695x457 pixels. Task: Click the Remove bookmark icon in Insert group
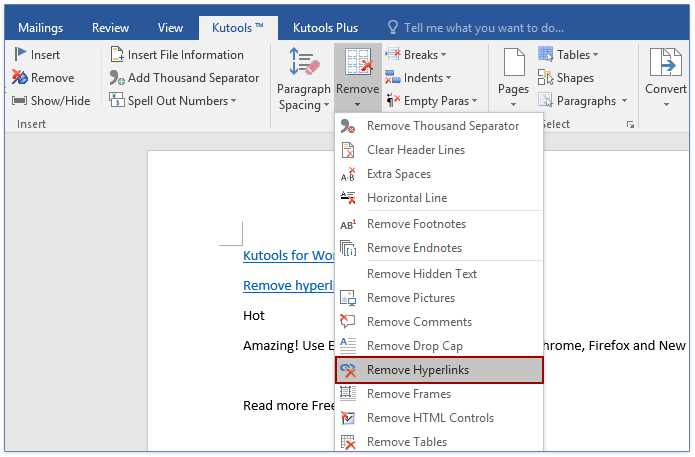[20, 78]
